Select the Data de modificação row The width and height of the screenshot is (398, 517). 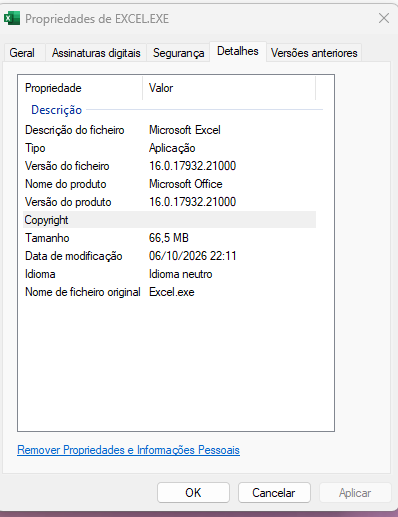[169, 256]
